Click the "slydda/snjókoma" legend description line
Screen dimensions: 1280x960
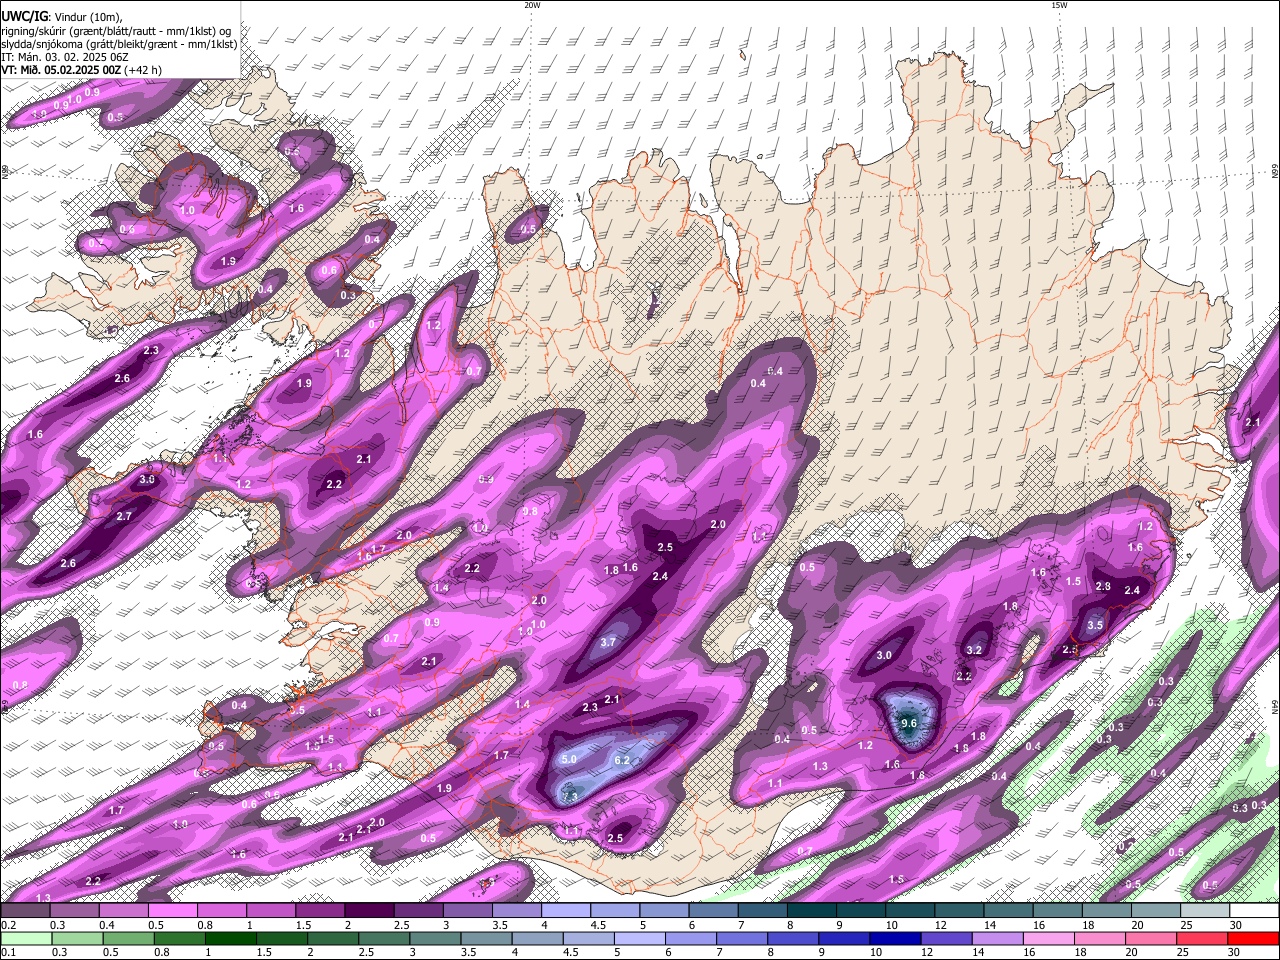[118, 44]
